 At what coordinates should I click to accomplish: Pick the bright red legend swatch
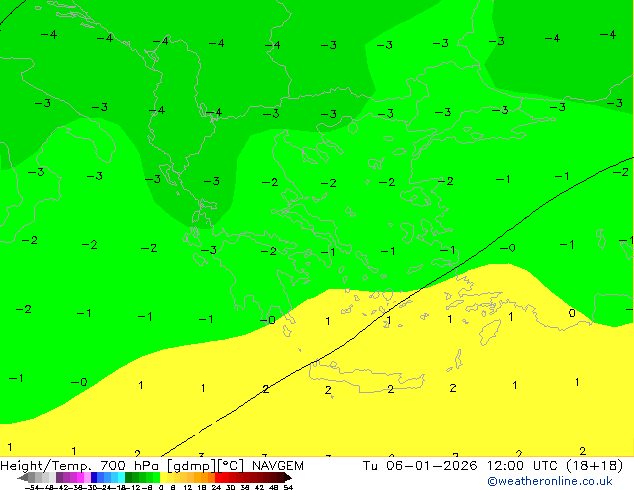pos(218,477)
